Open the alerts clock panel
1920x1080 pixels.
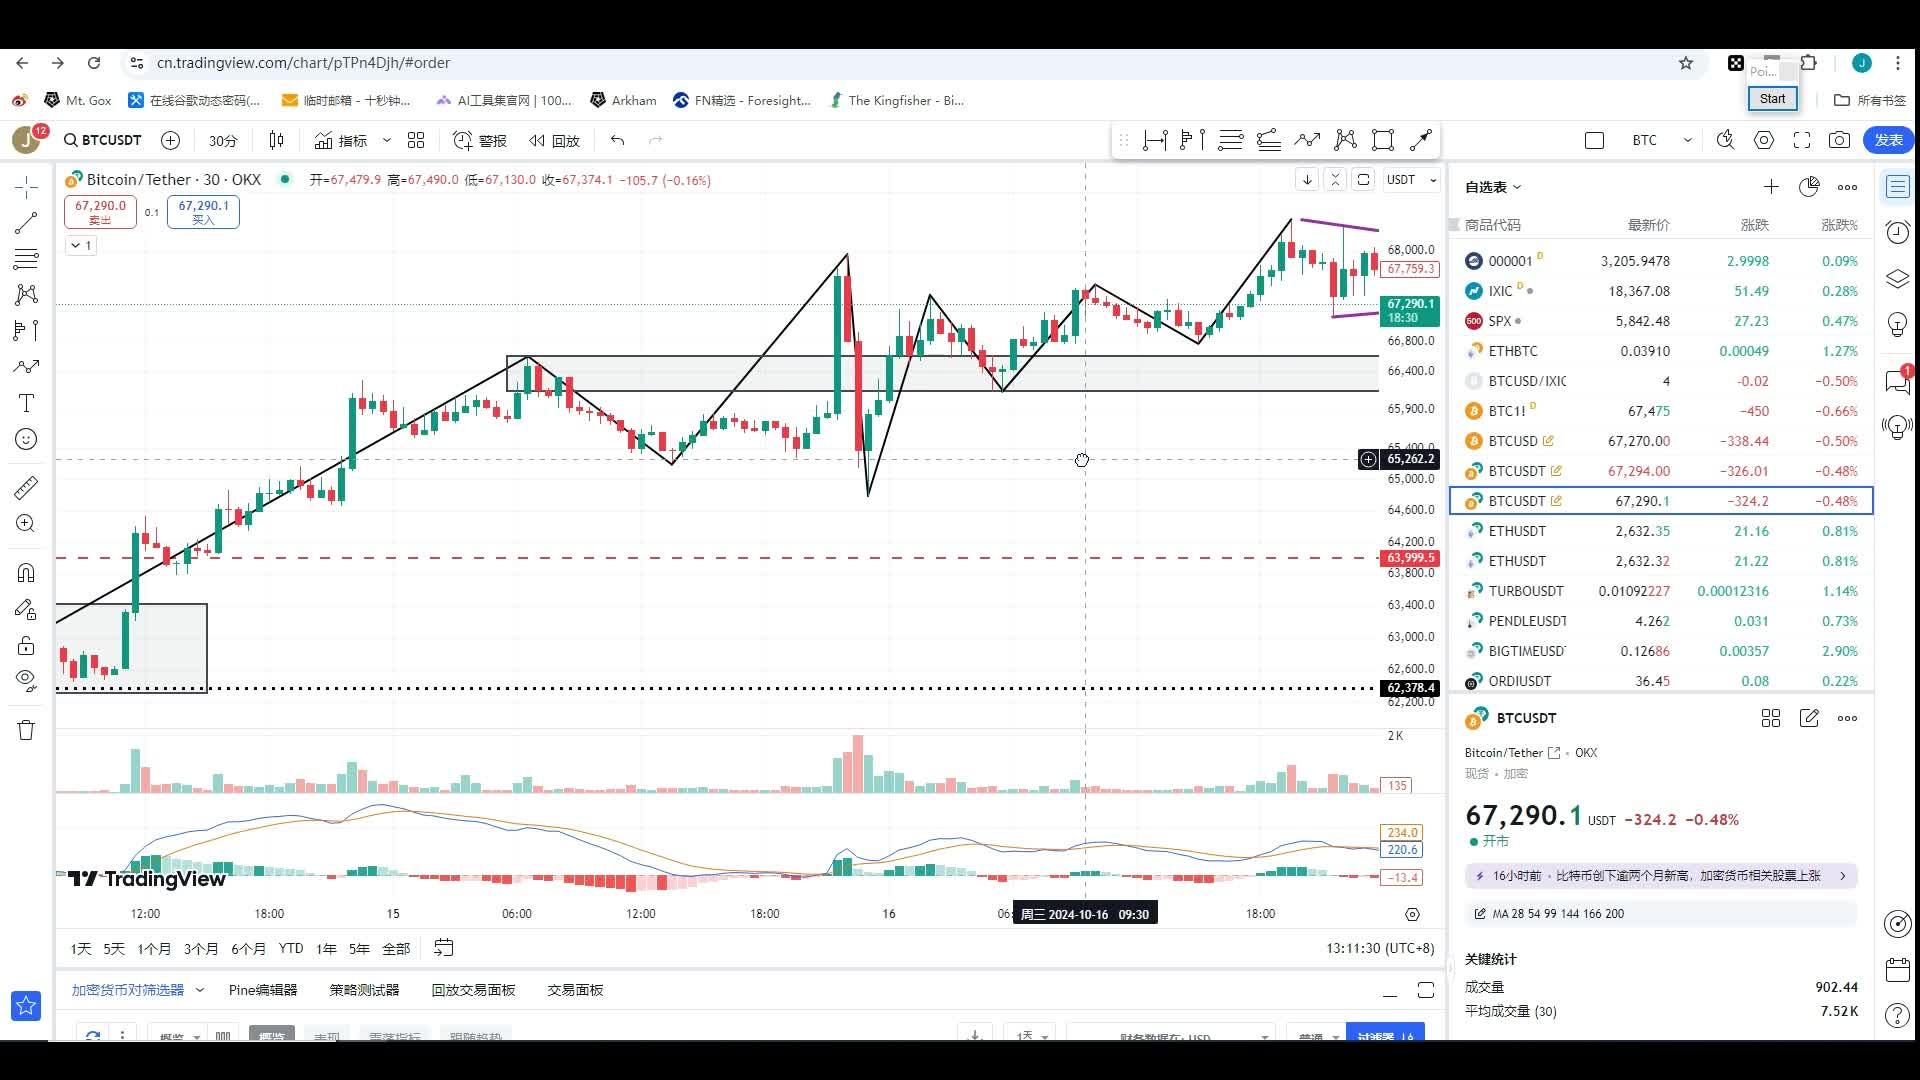[x=1897, y=233]
